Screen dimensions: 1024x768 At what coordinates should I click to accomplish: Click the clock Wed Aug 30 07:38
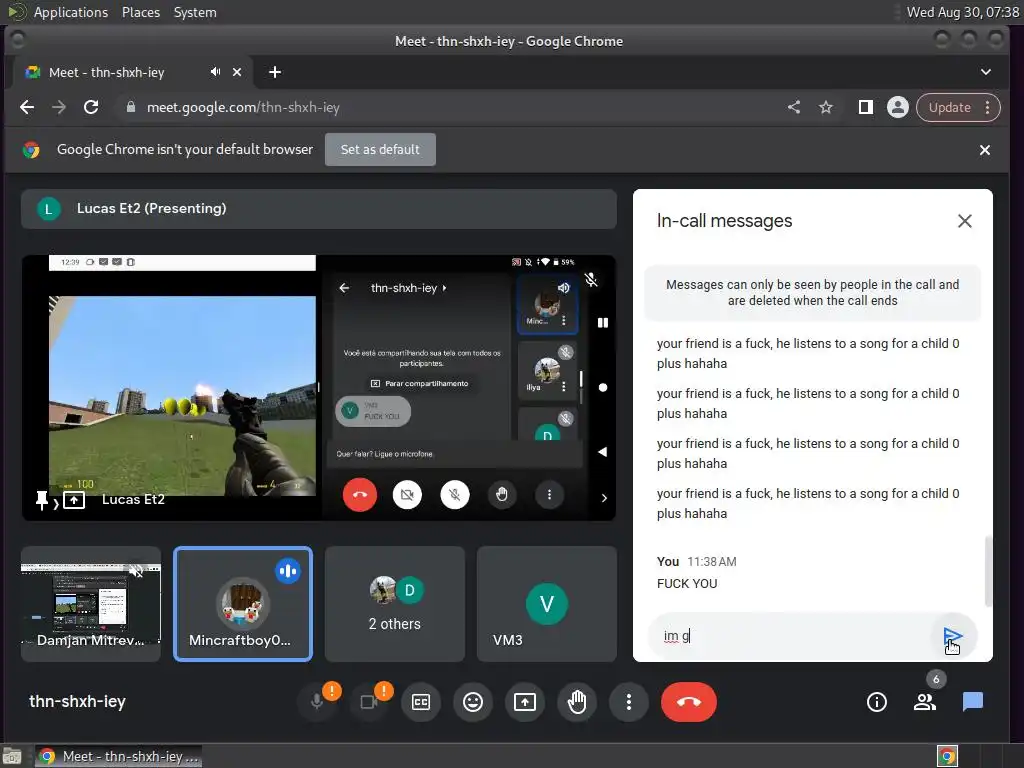coord(963,12)
